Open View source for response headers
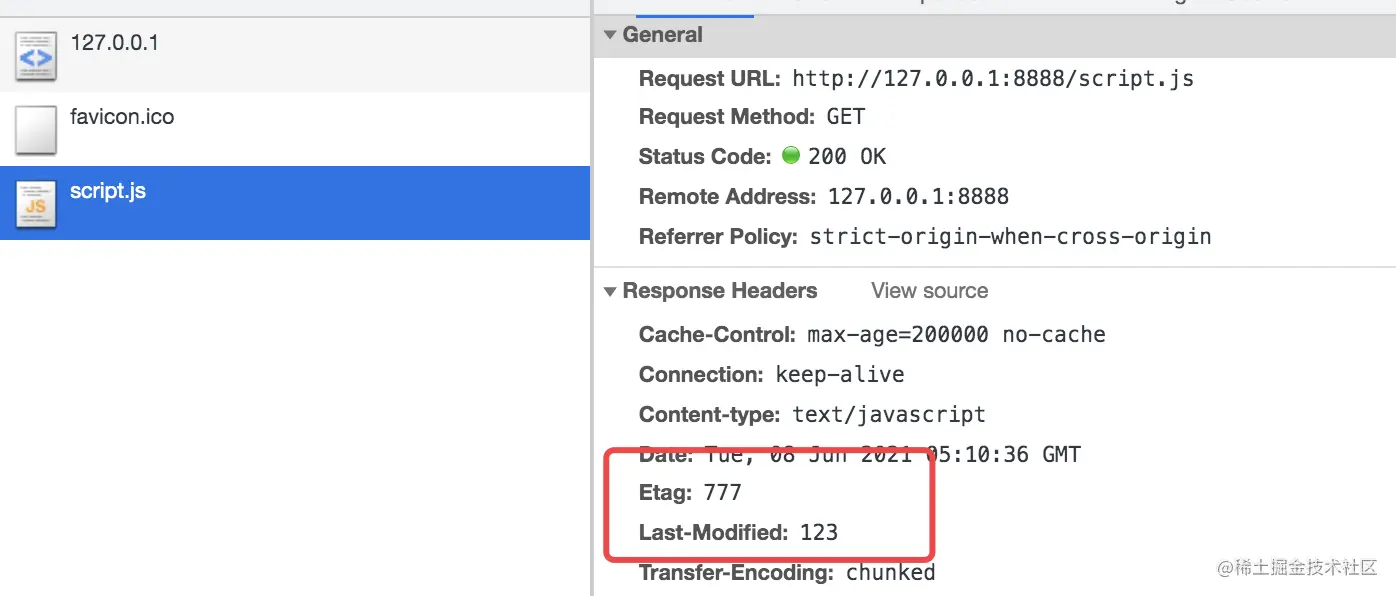The height and width of the screenshot is (596, 1396). point(929,291)
